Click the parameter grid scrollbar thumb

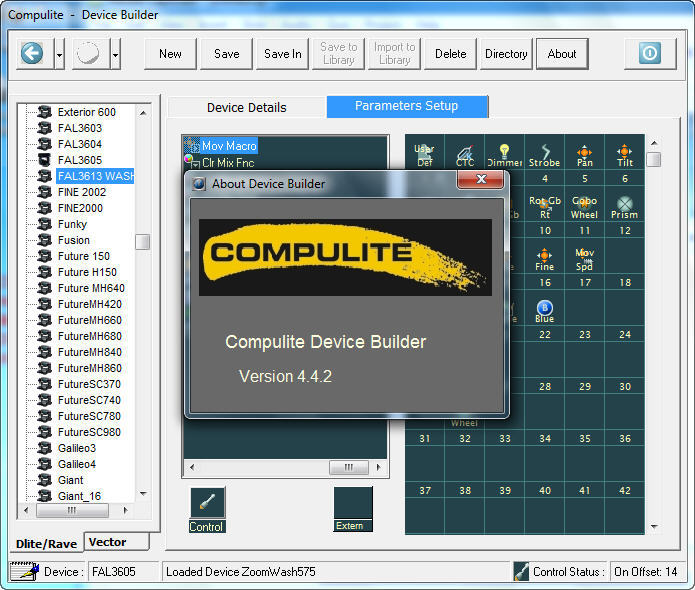coord(654,159)
